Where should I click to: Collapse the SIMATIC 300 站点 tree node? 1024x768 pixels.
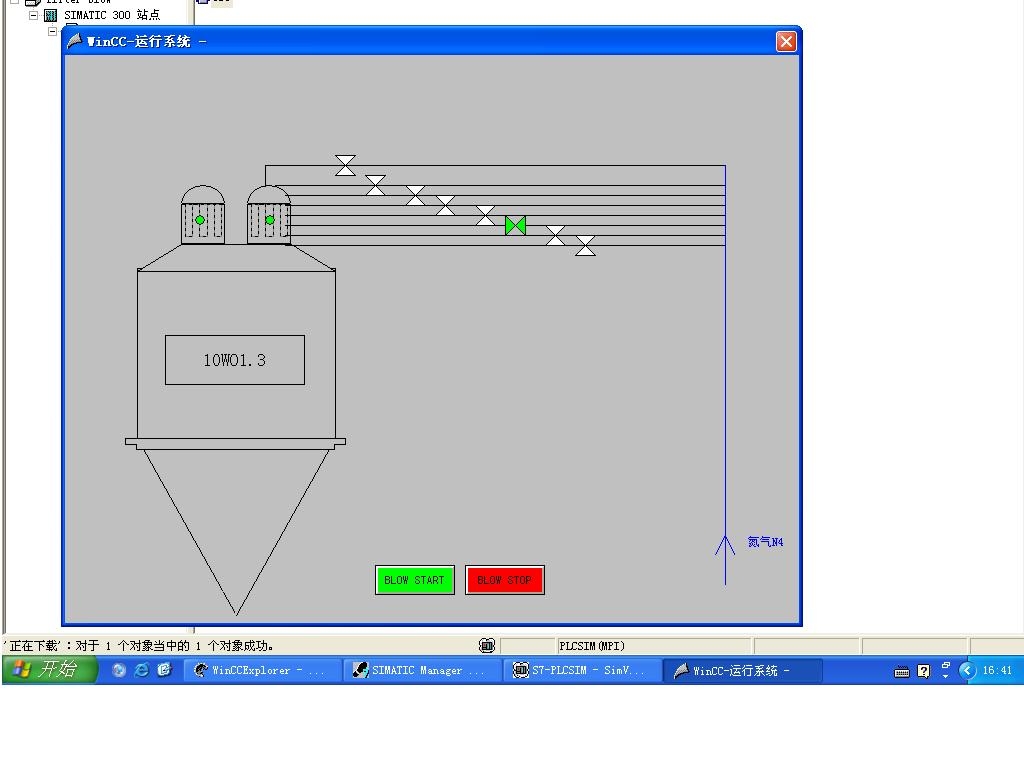pyautogui.click(x=33, y=15)
